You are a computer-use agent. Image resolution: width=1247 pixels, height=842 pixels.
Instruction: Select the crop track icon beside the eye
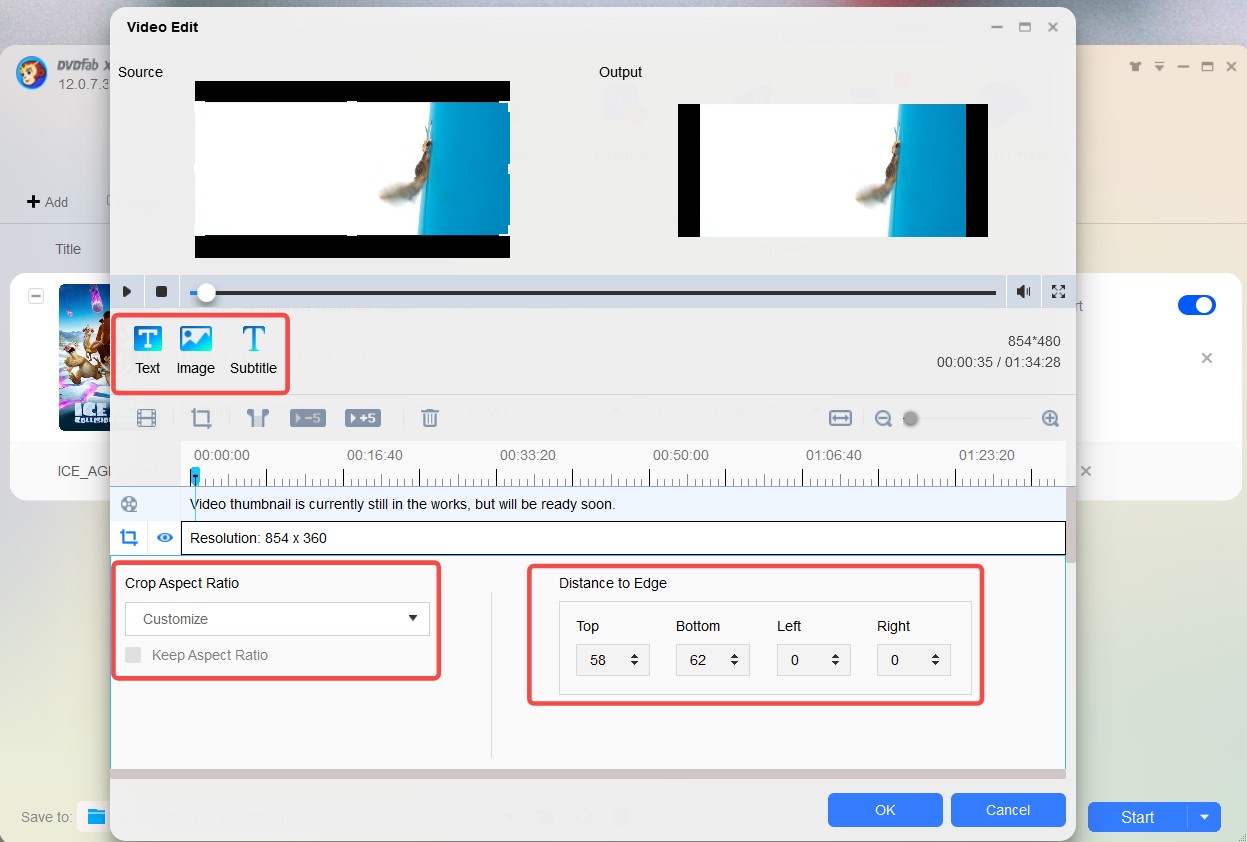pos(128,538)
